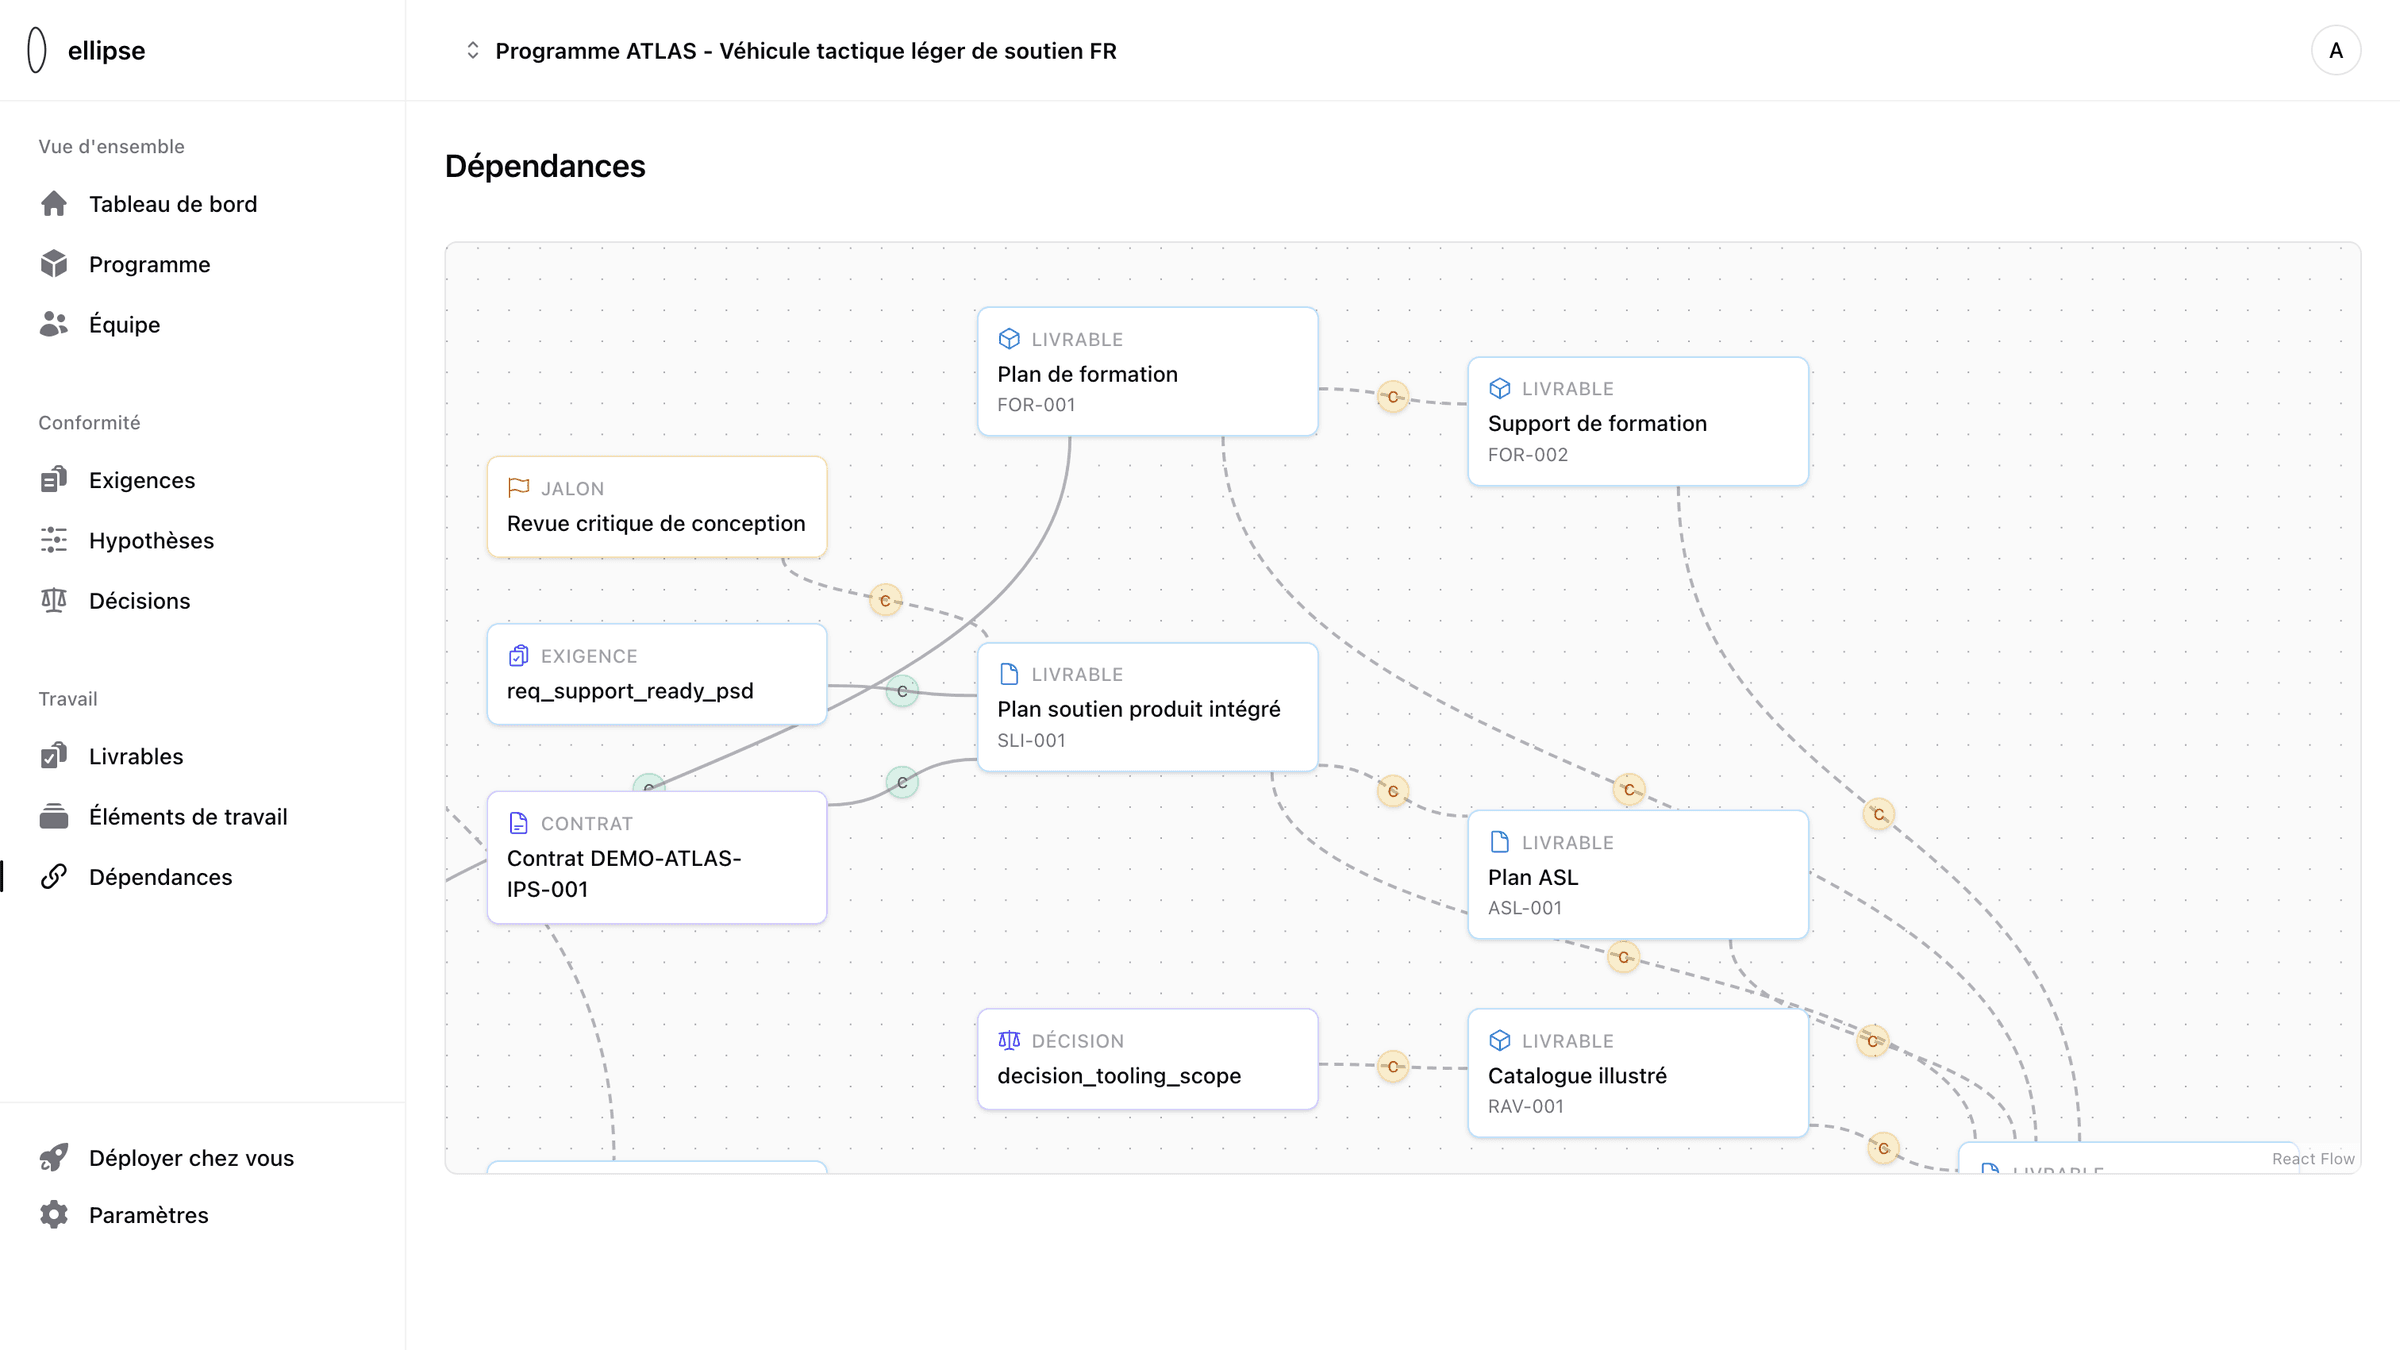Select the Support de formation node

pyautogui.click(x=1638, y=421)
